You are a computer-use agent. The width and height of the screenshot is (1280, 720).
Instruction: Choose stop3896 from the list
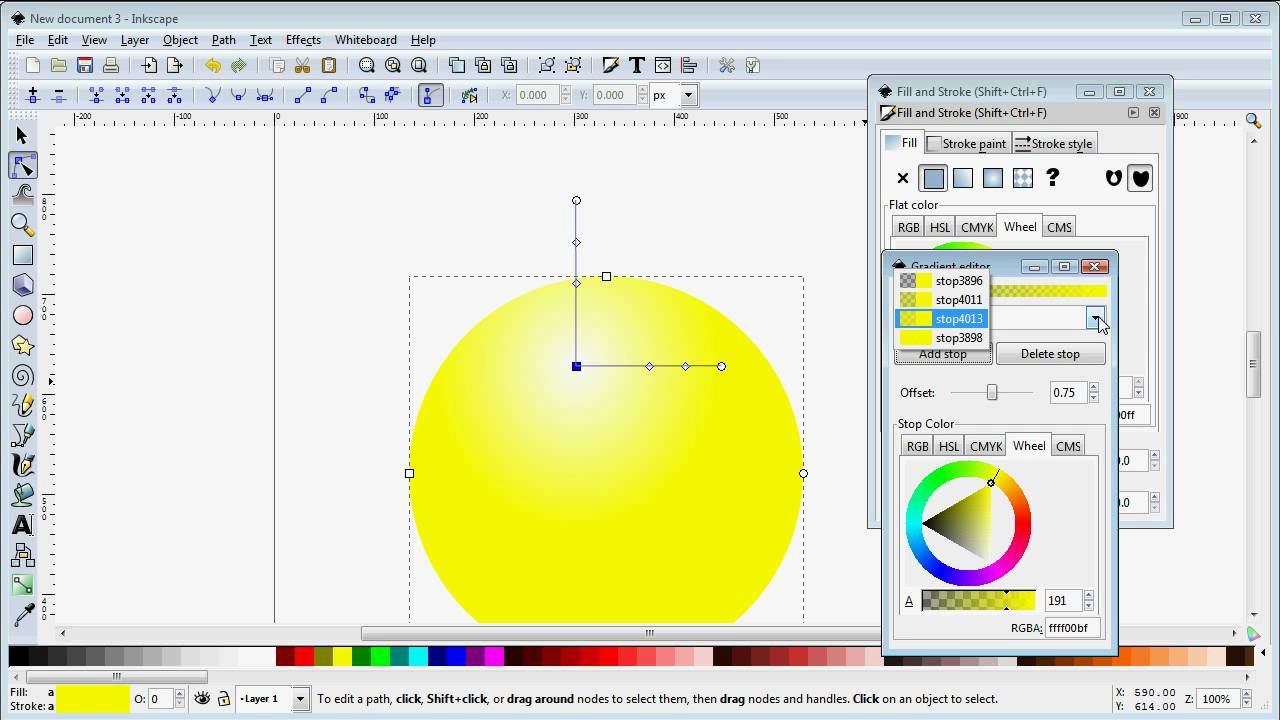click(x=941, y=281)
